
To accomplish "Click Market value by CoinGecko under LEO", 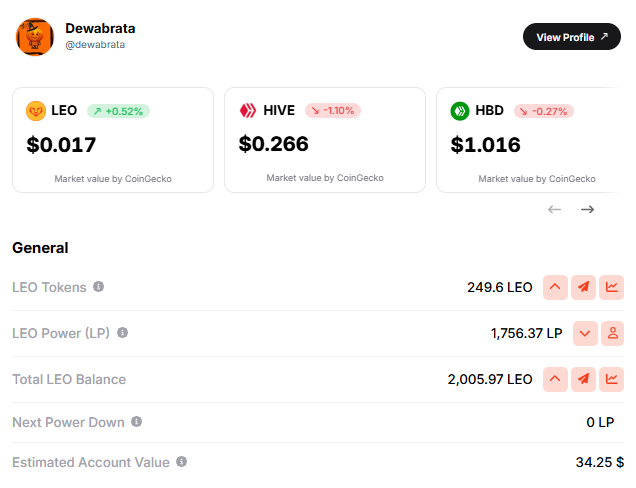I will 113,179.
